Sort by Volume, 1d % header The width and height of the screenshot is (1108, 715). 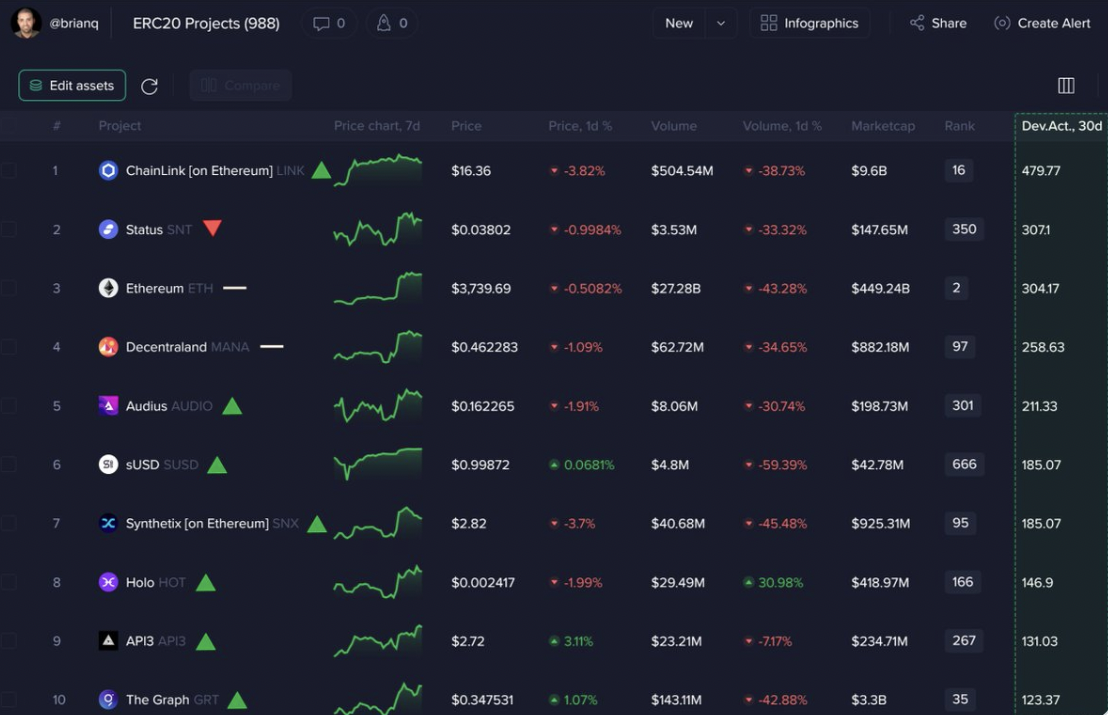(782, 126)
